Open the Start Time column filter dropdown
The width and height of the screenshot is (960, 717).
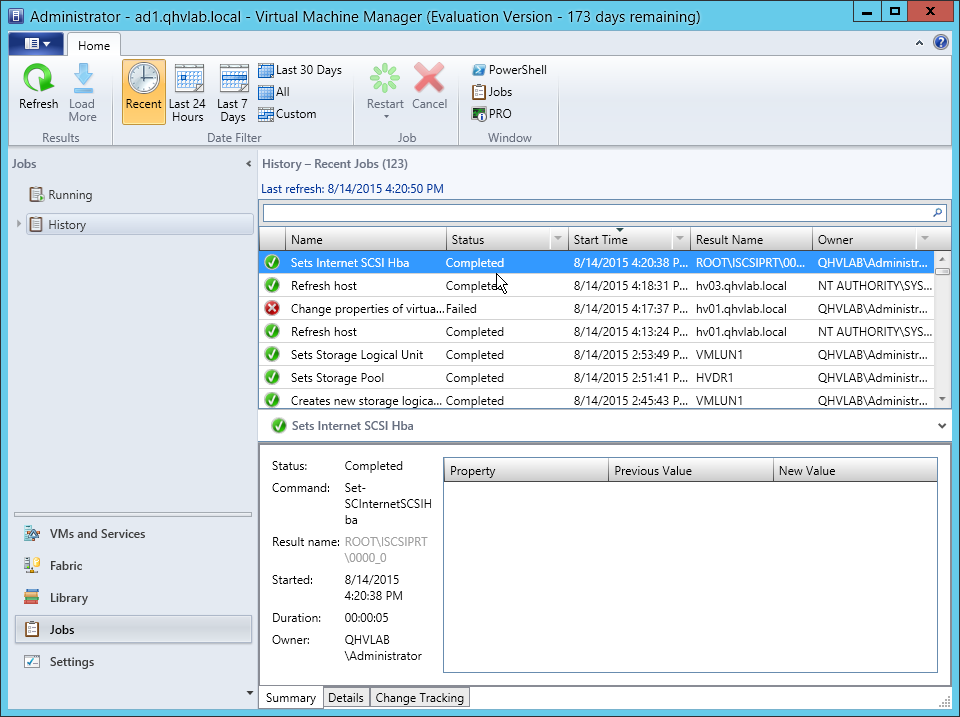[x=679, y=239]
